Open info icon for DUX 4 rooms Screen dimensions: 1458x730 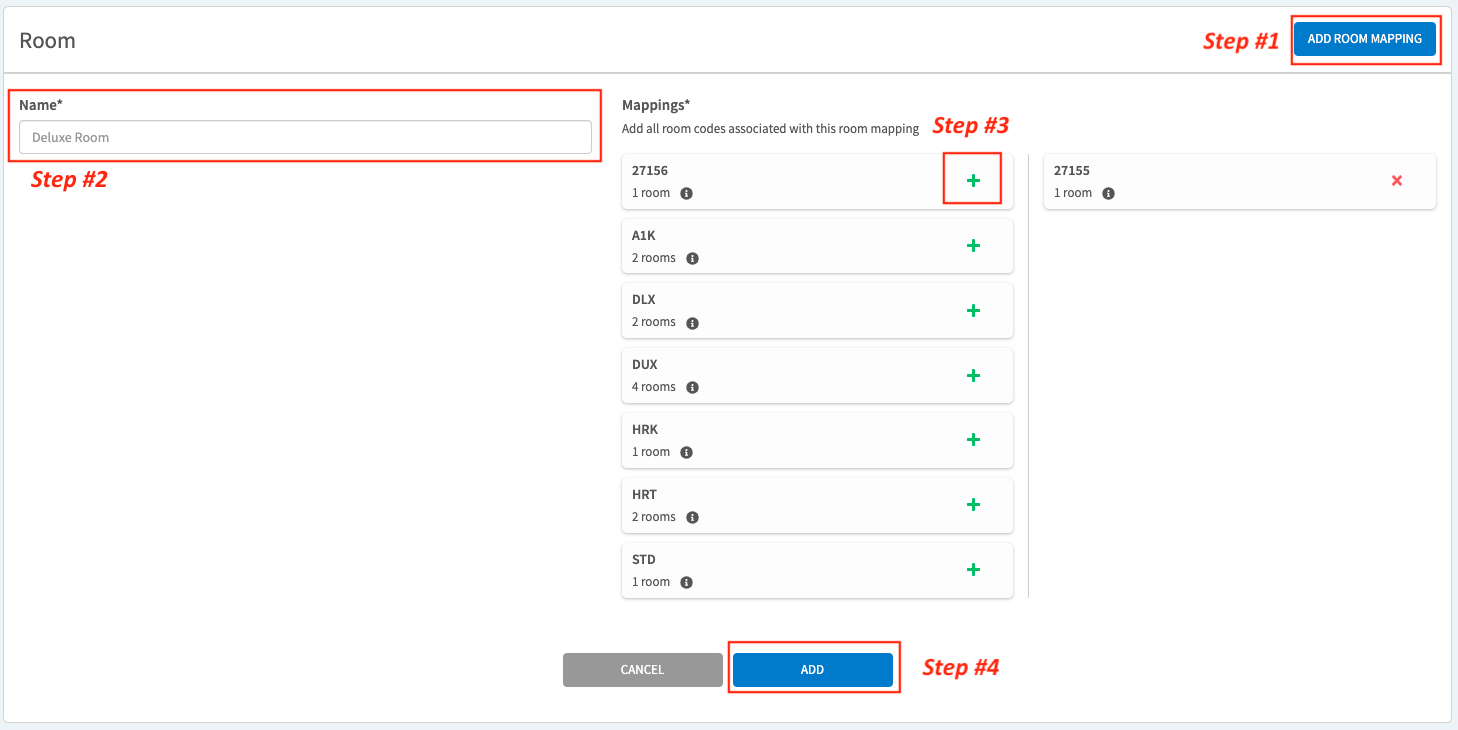tap(692, 388)
